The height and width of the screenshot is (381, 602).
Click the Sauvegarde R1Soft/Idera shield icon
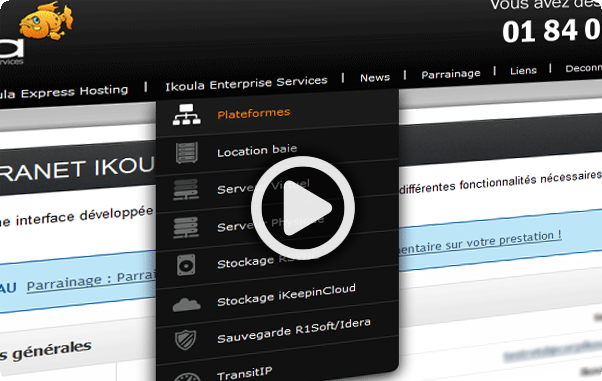click(185, 340)
